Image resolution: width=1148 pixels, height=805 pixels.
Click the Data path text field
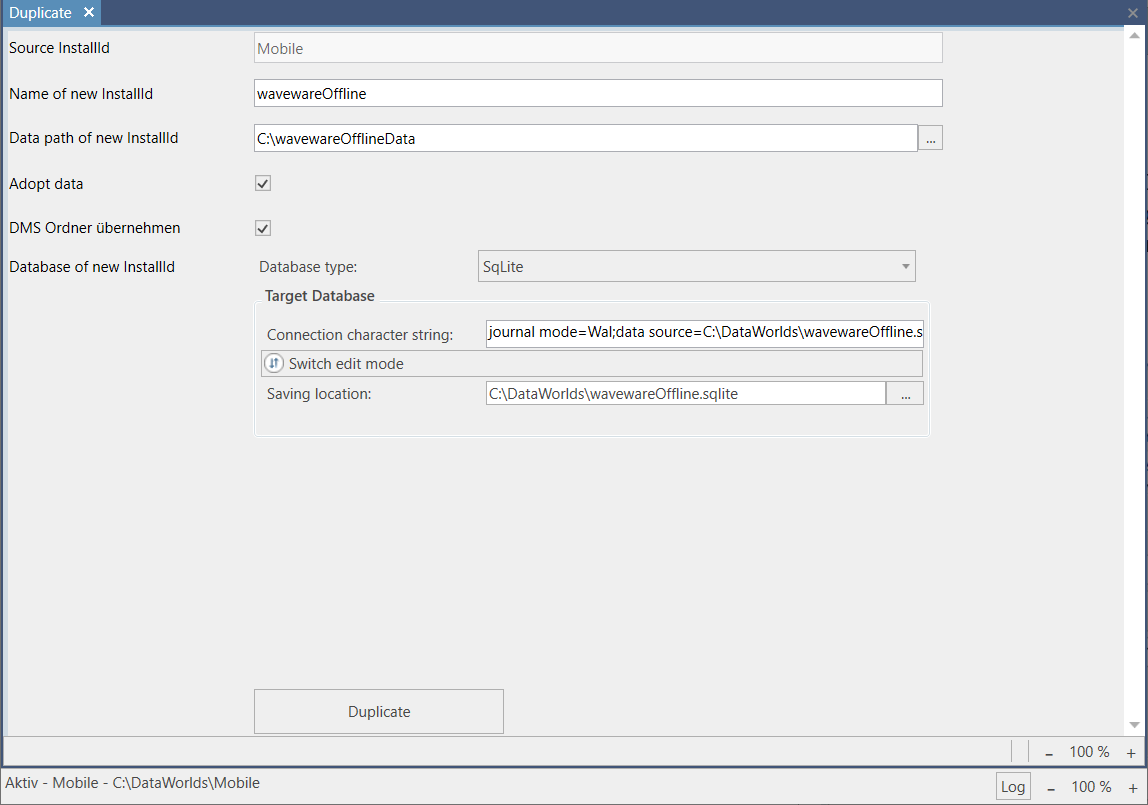pos(585,139)
